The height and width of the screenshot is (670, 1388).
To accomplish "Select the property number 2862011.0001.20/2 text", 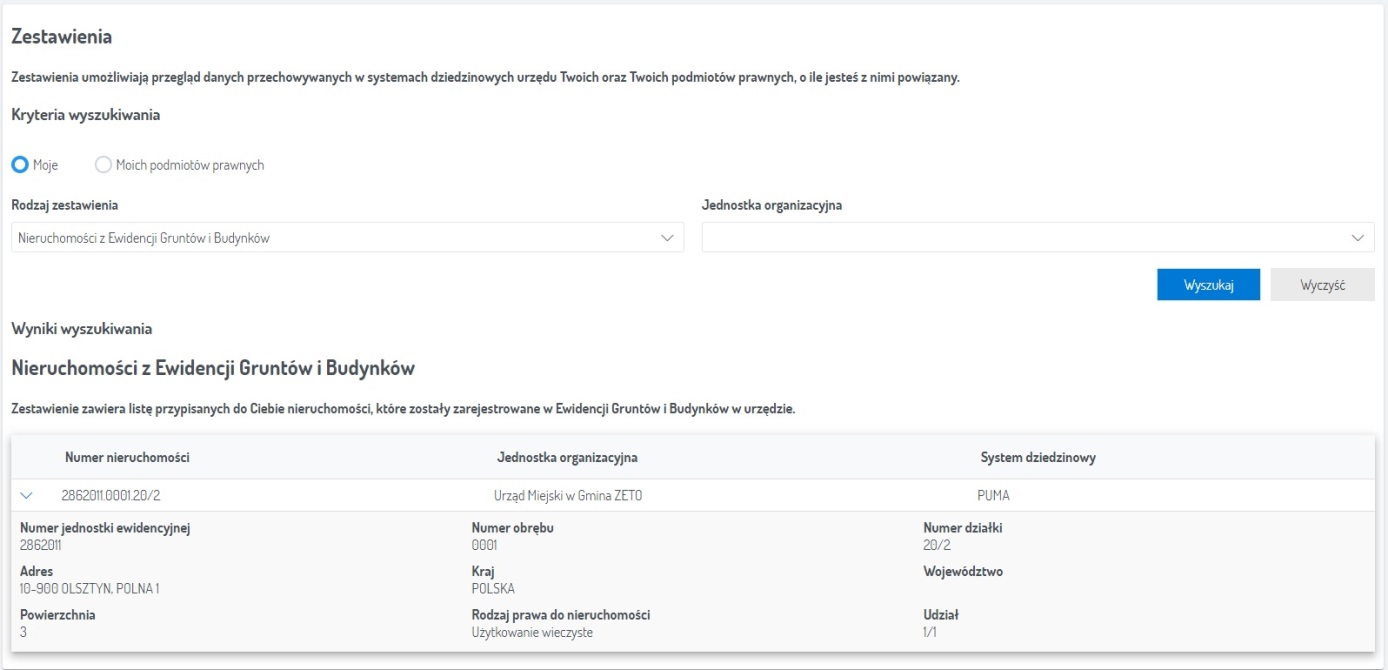I will (x=111, y=495).
